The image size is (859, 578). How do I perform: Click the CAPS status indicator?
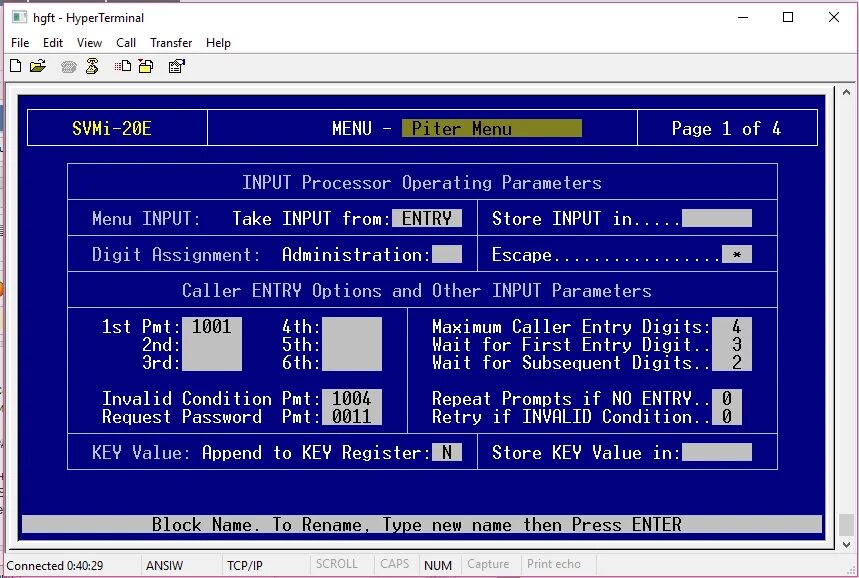[x=394, y=564]
